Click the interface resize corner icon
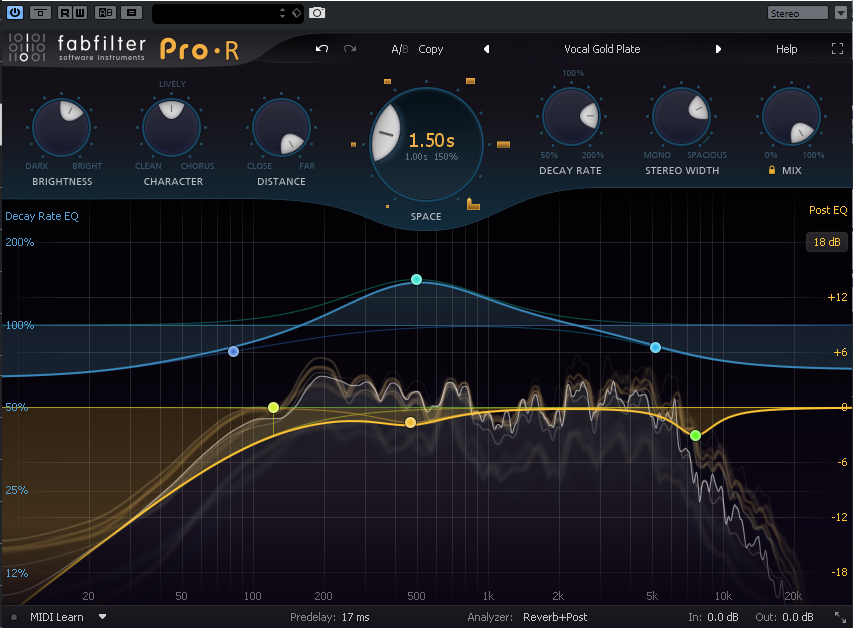853x628 pixels. (x=840, y=617)
